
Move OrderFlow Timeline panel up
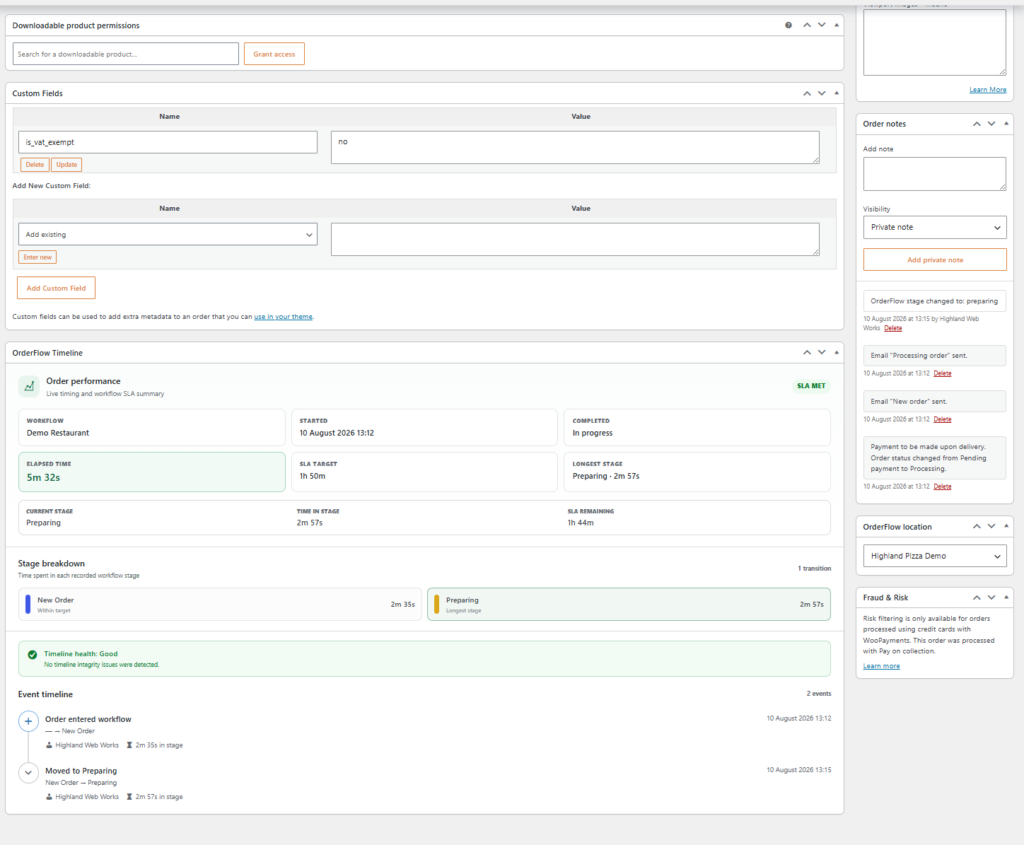coord(807,353)
